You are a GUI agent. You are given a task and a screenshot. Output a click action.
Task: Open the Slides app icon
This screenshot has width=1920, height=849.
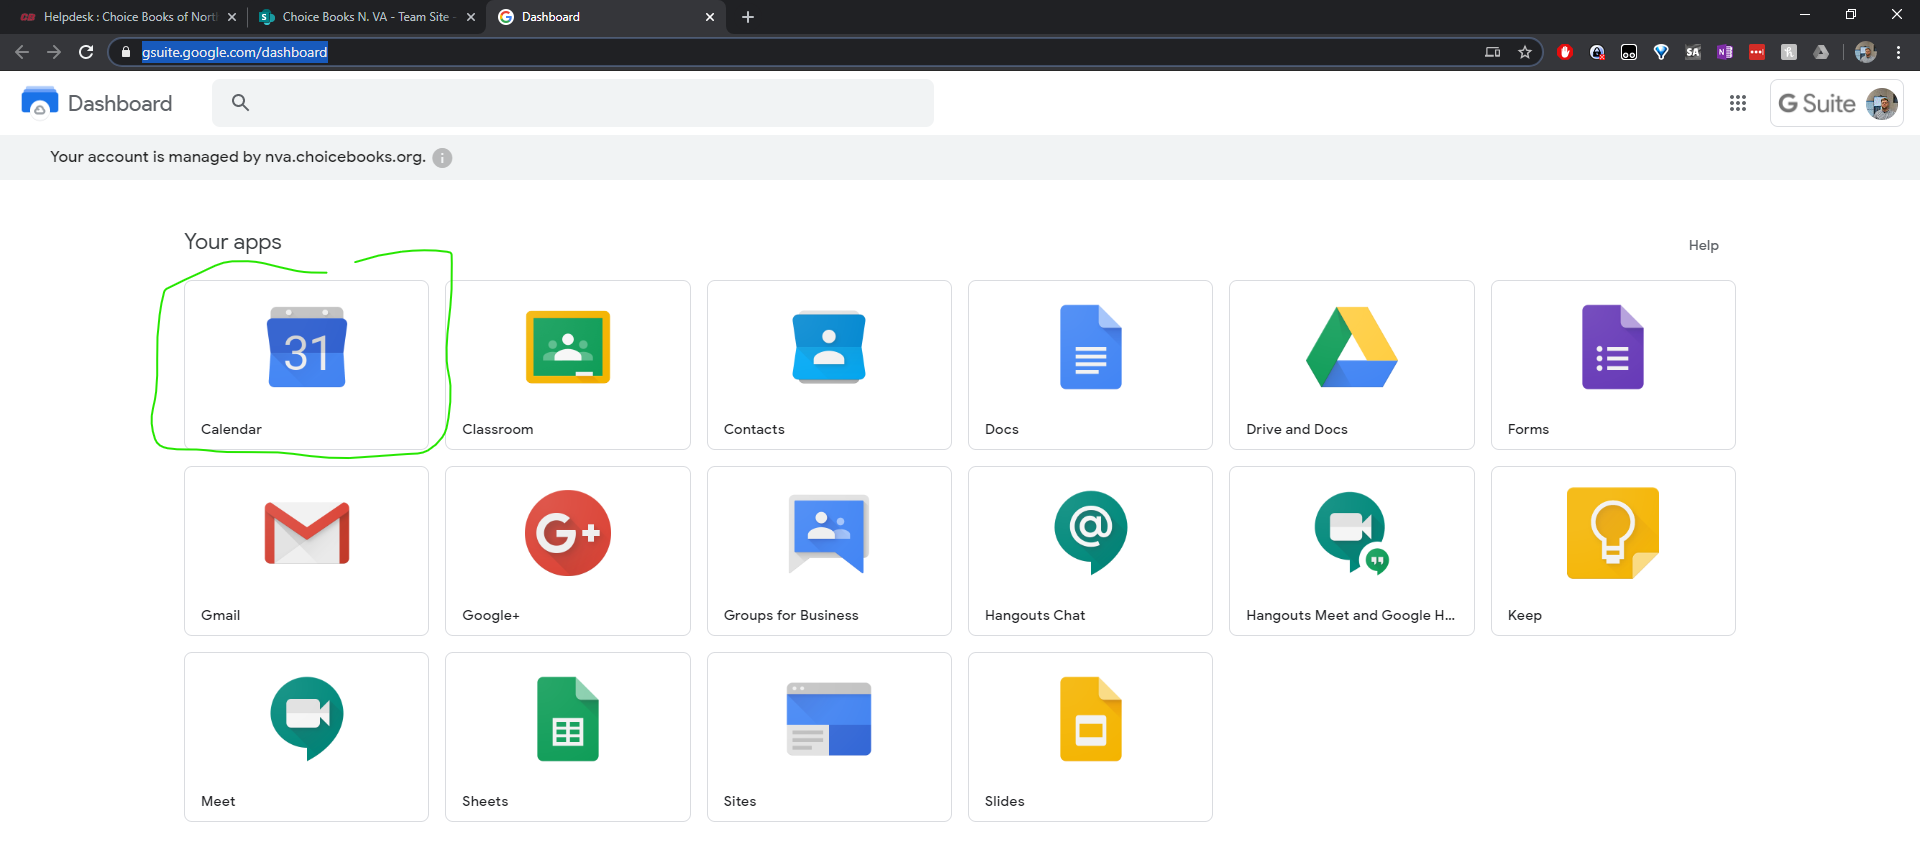point(1090,719)
